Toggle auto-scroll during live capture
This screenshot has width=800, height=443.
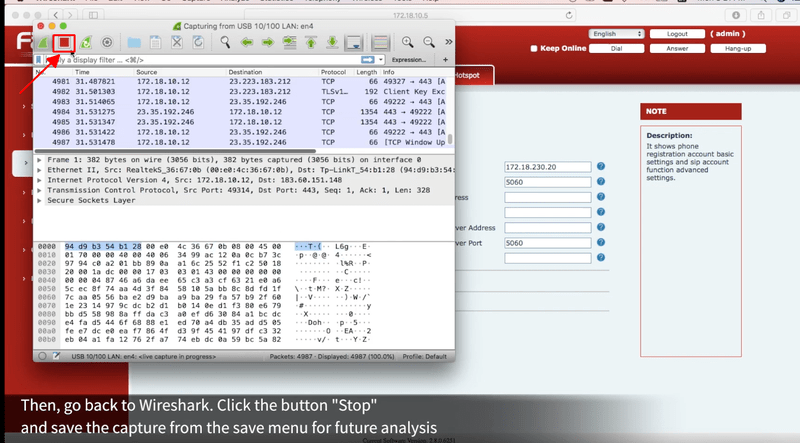pyautogui.click(x=353, y=44)
